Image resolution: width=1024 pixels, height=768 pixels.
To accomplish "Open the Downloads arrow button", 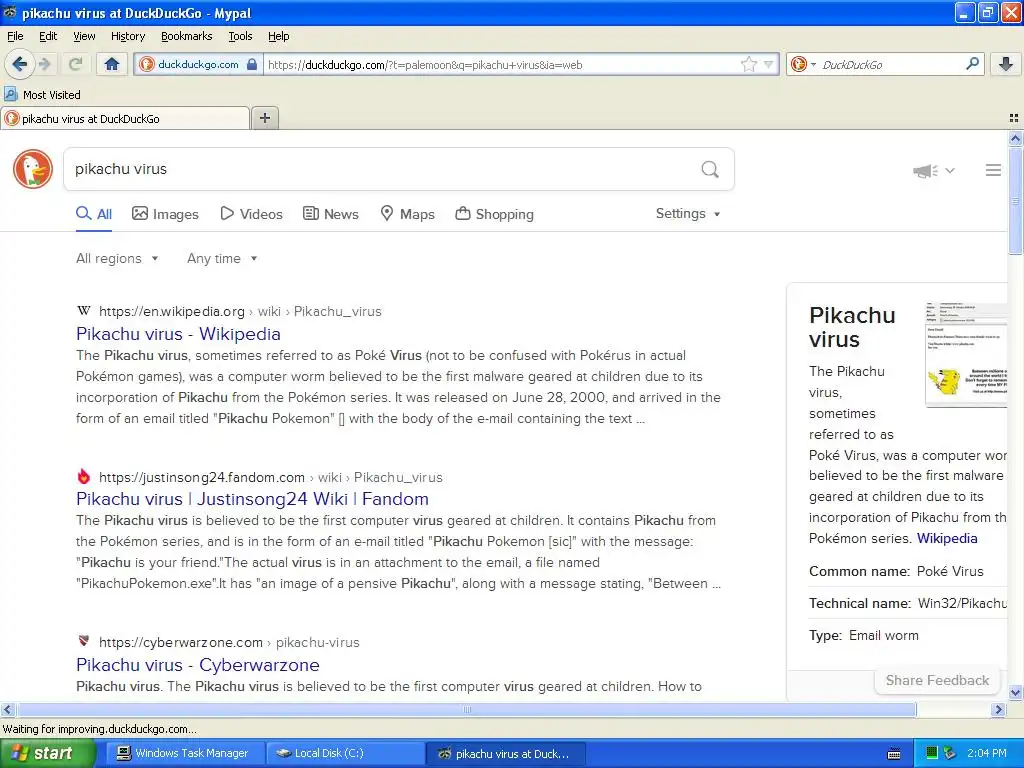I will coord(1006,64).
